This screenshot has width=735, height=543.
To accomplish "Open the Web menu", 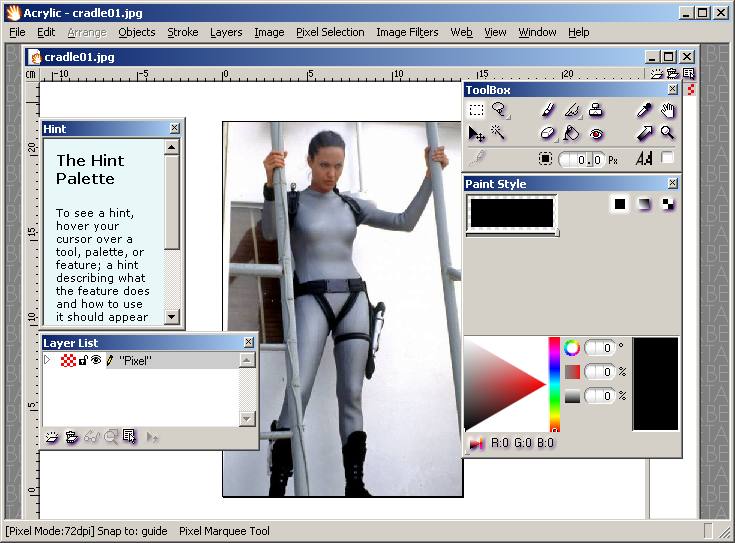I will [x=461, y=32].
